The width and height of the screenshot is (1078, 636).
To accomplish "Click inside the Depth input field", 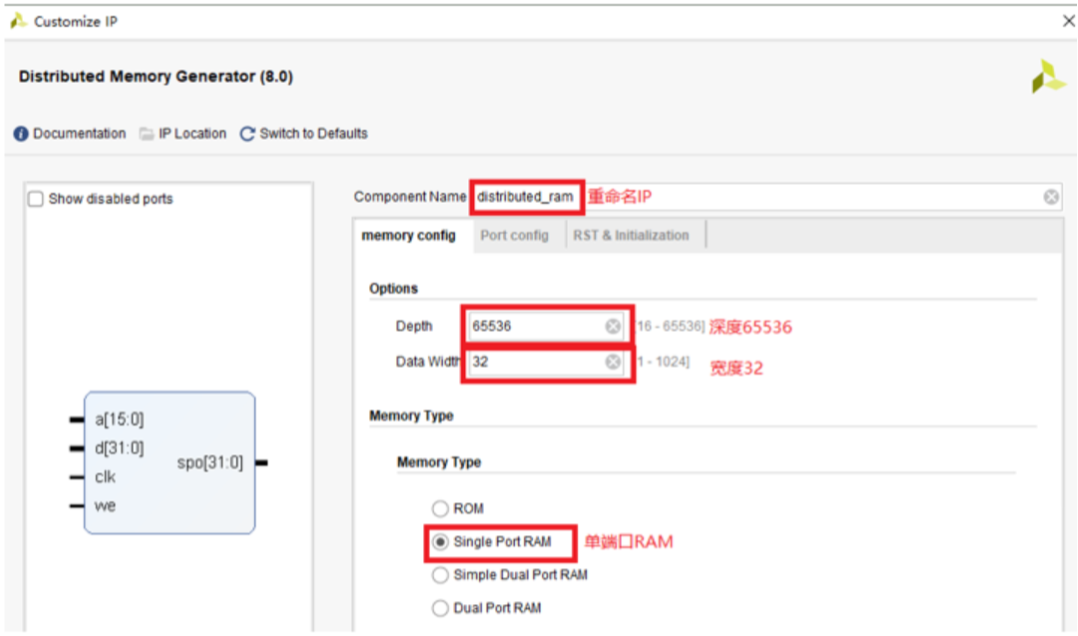I will [x=535, y=327].
